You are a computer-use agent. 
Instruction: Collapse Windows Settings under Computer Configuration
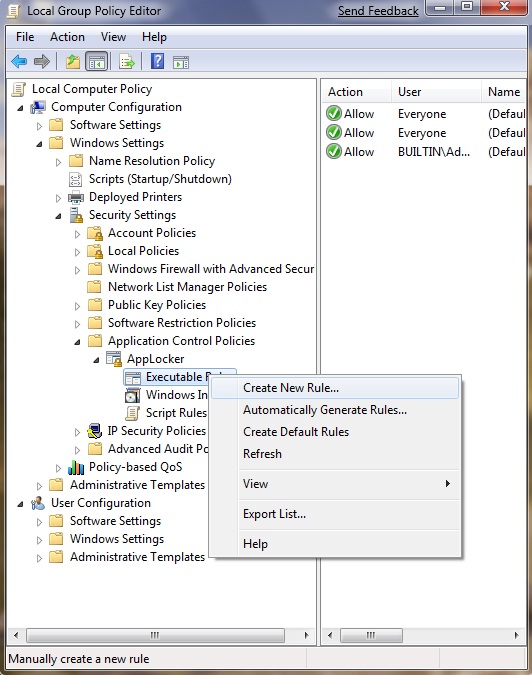[39, 144]
